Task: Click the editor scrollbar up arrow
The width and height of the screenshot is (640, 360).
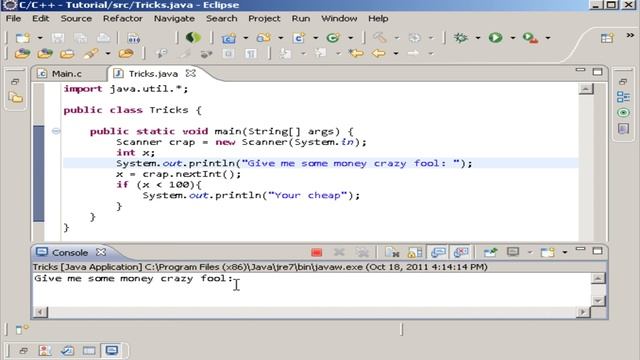Action: click(586, 89)
